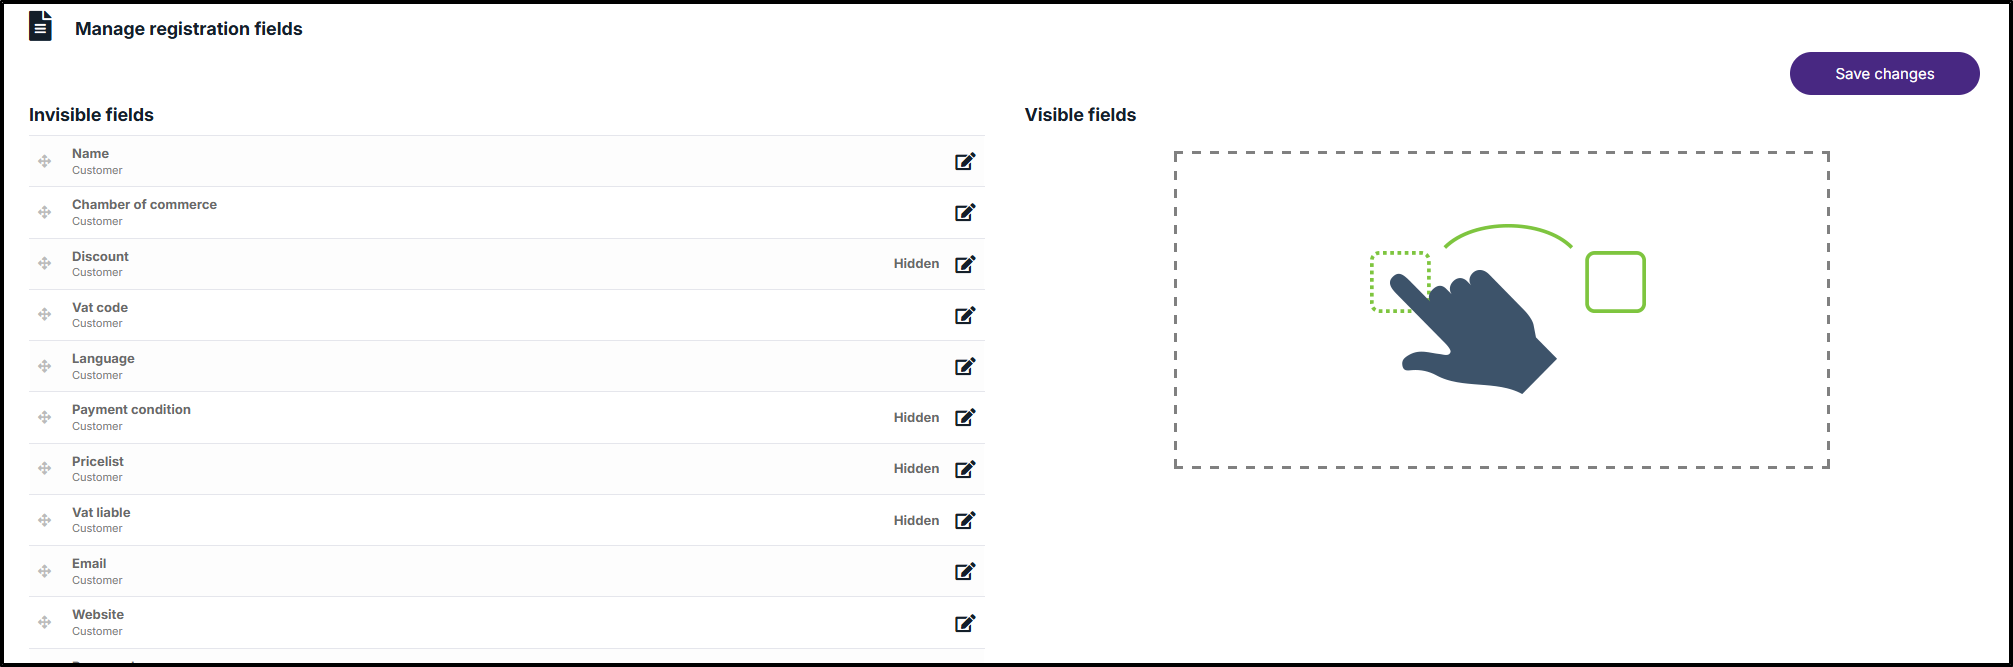This screenshot has height=667, width=2013.
Task: Save changes to registration fields
Action: tap(1884, 74)
